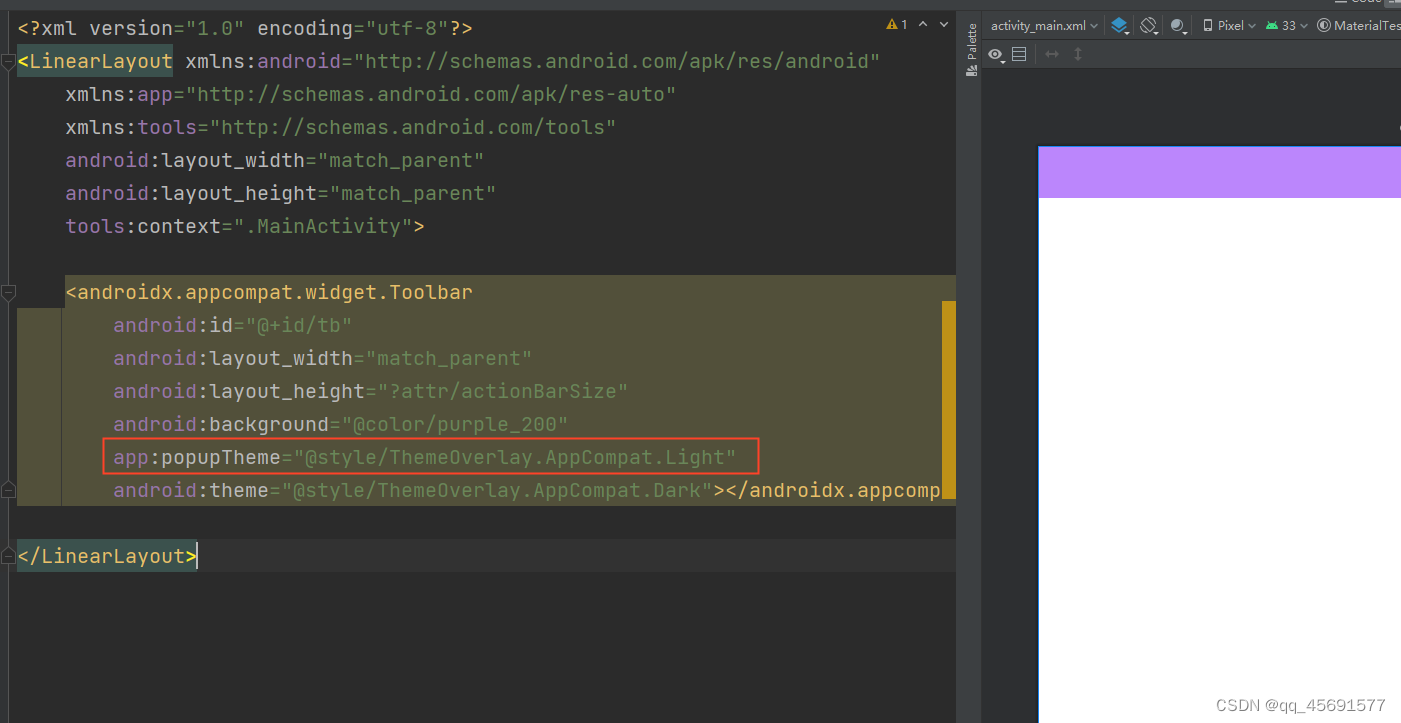
Task: Click the closing </LinearLayout> tag
Action: pos(107,557)
